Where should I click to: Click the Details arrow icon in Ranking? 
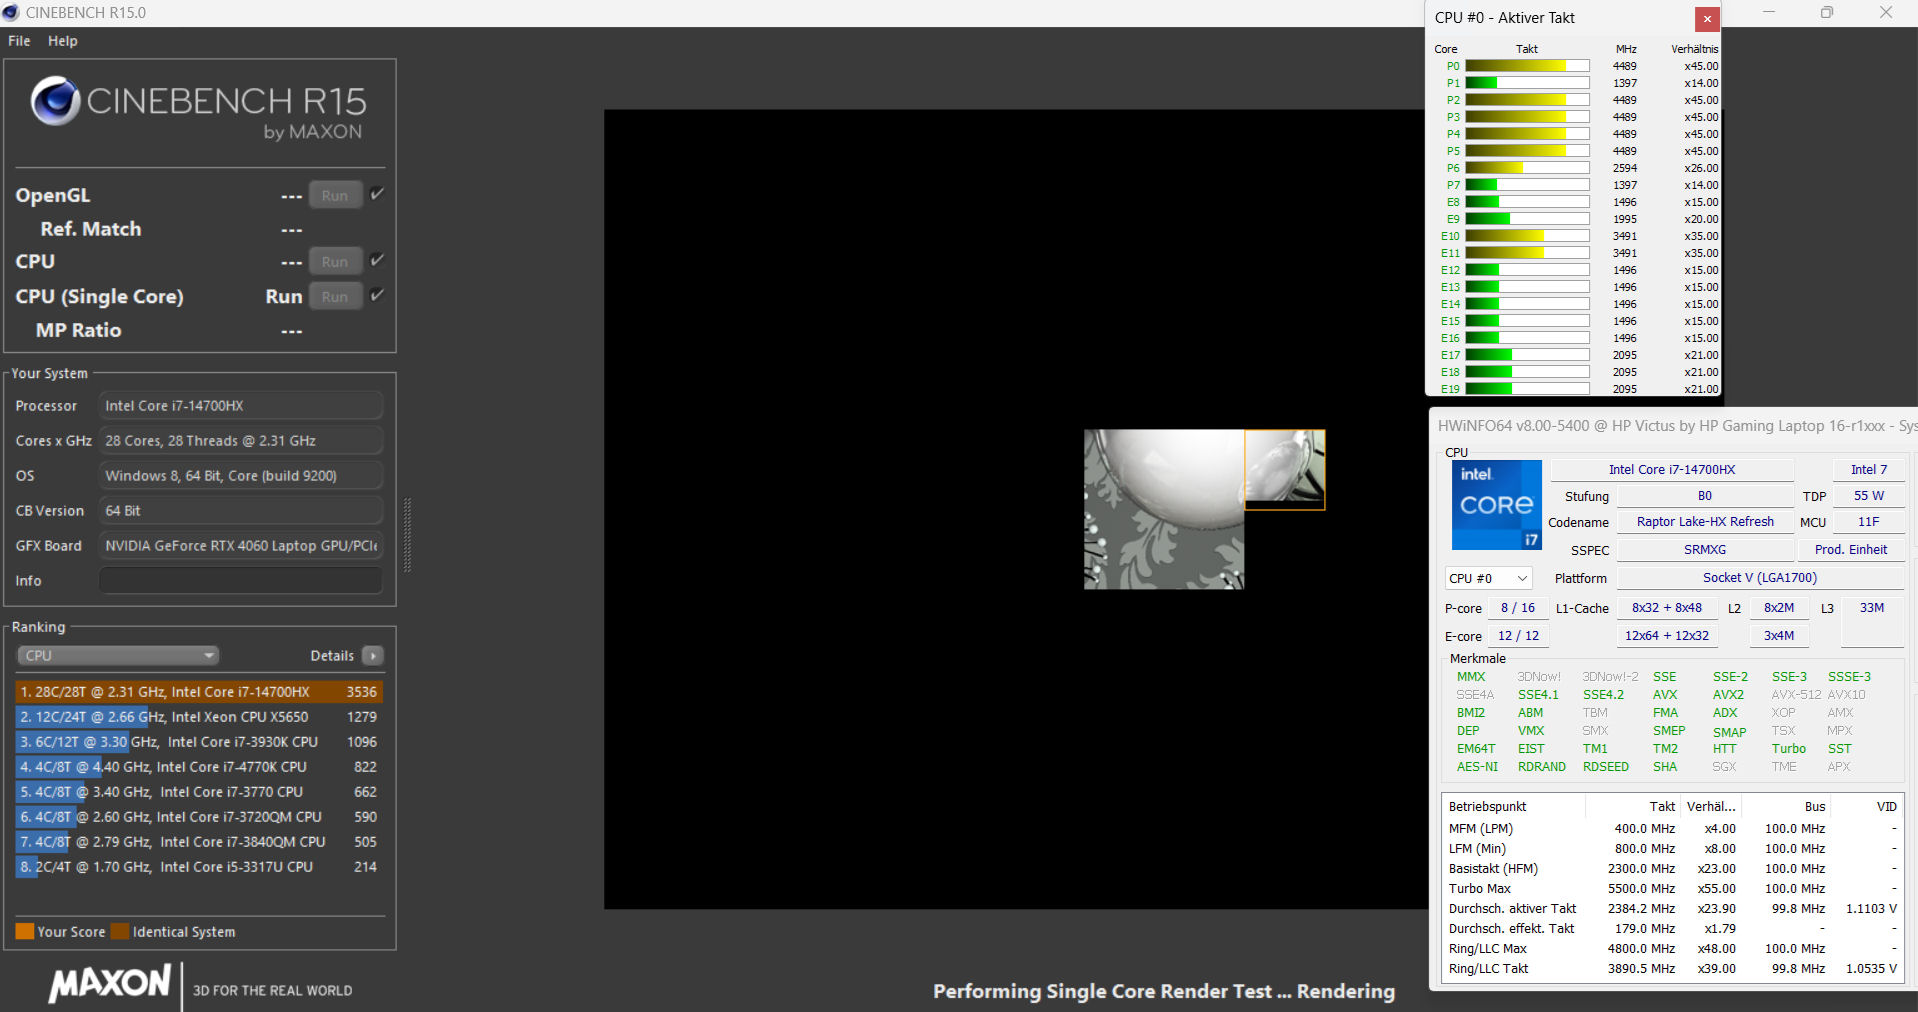373,656
